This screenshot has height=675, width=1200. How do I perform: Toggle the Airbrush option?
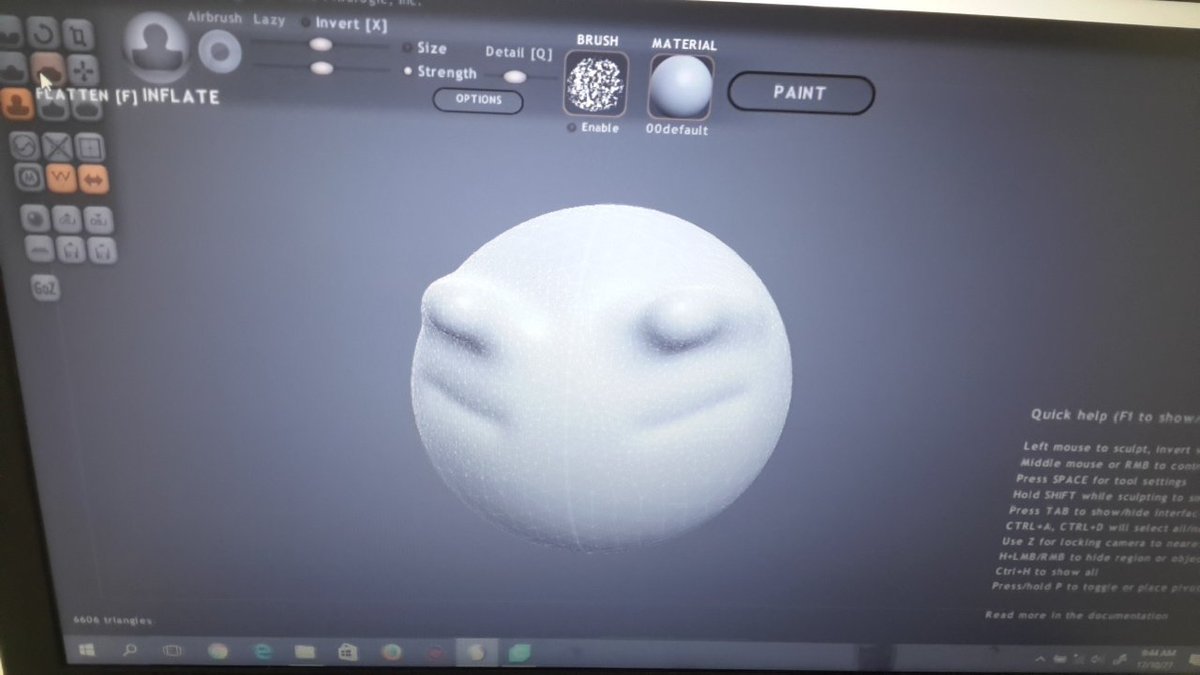pyautogui.click(x=214, y=18)
